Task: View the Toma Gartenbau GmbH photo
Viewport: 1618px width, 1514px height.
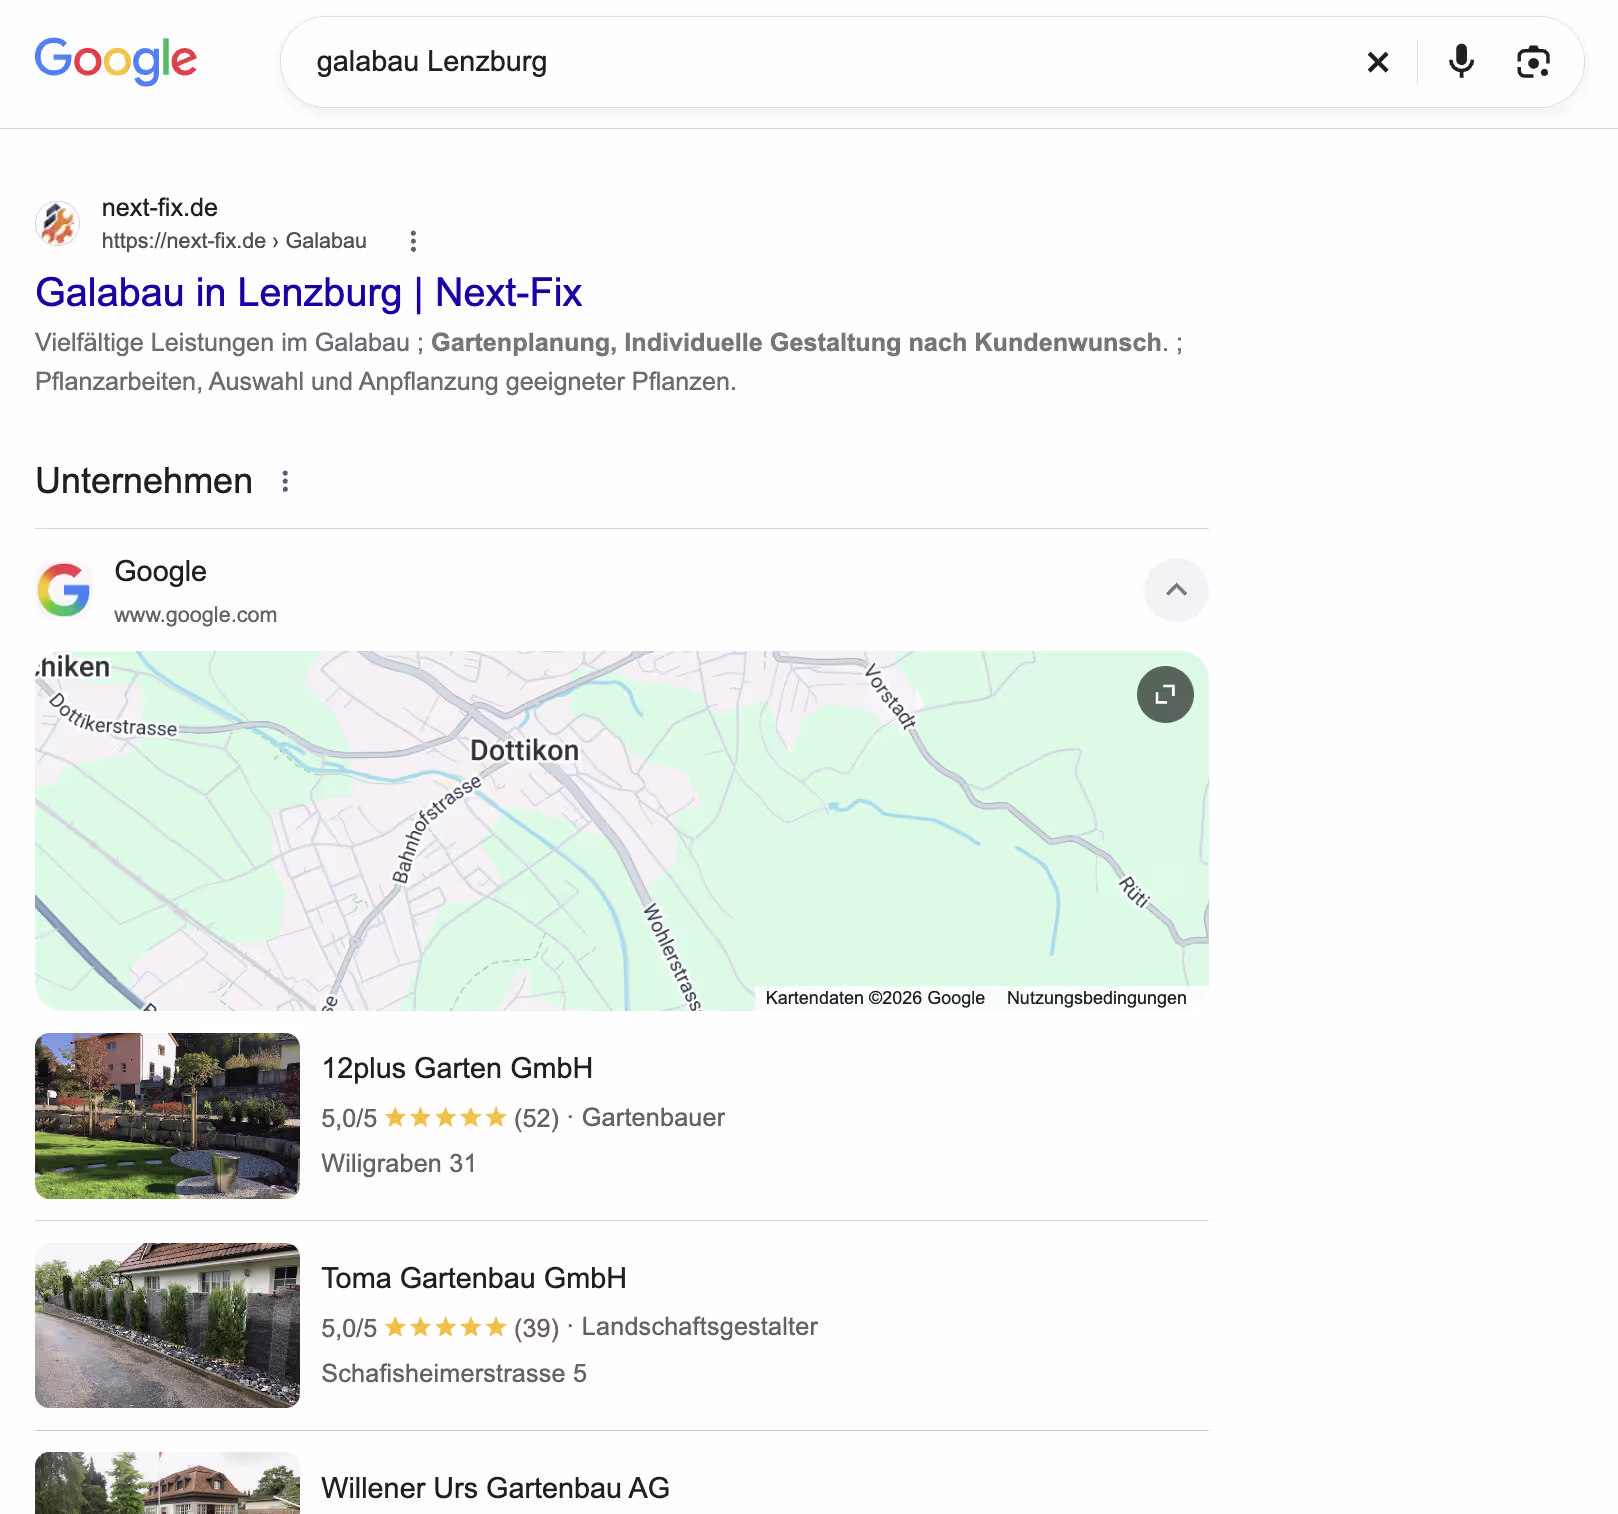Action: [167, 1326]
